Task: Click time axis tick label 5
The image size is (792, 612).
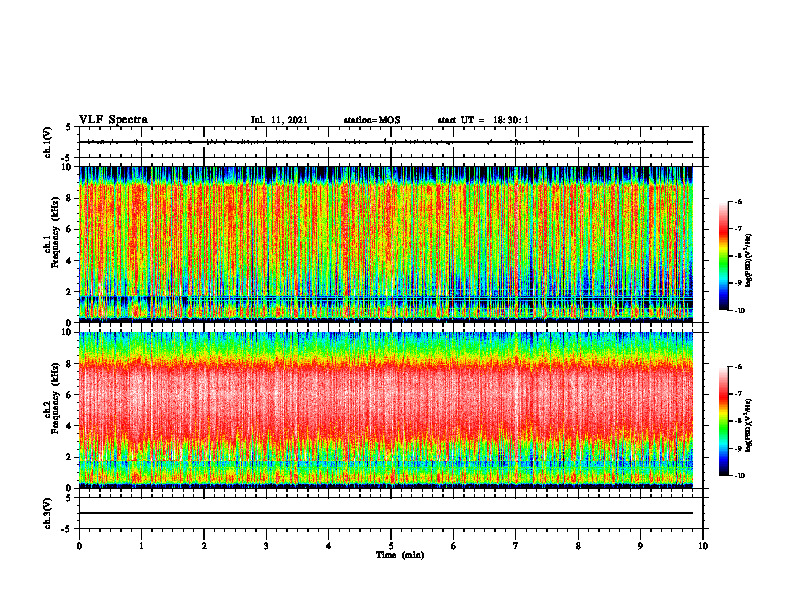Action: coord(391,546)
